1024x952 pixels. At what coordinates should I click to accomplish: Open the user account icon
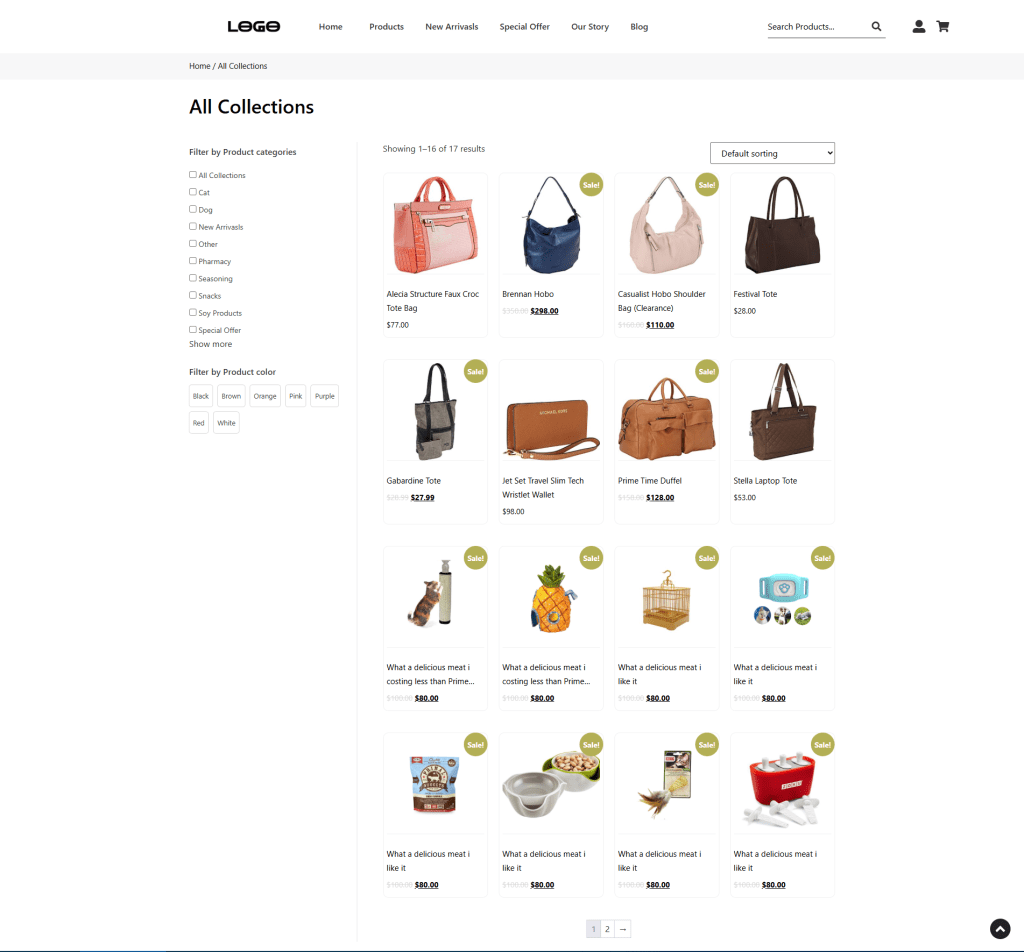click(x=918, y=27)
